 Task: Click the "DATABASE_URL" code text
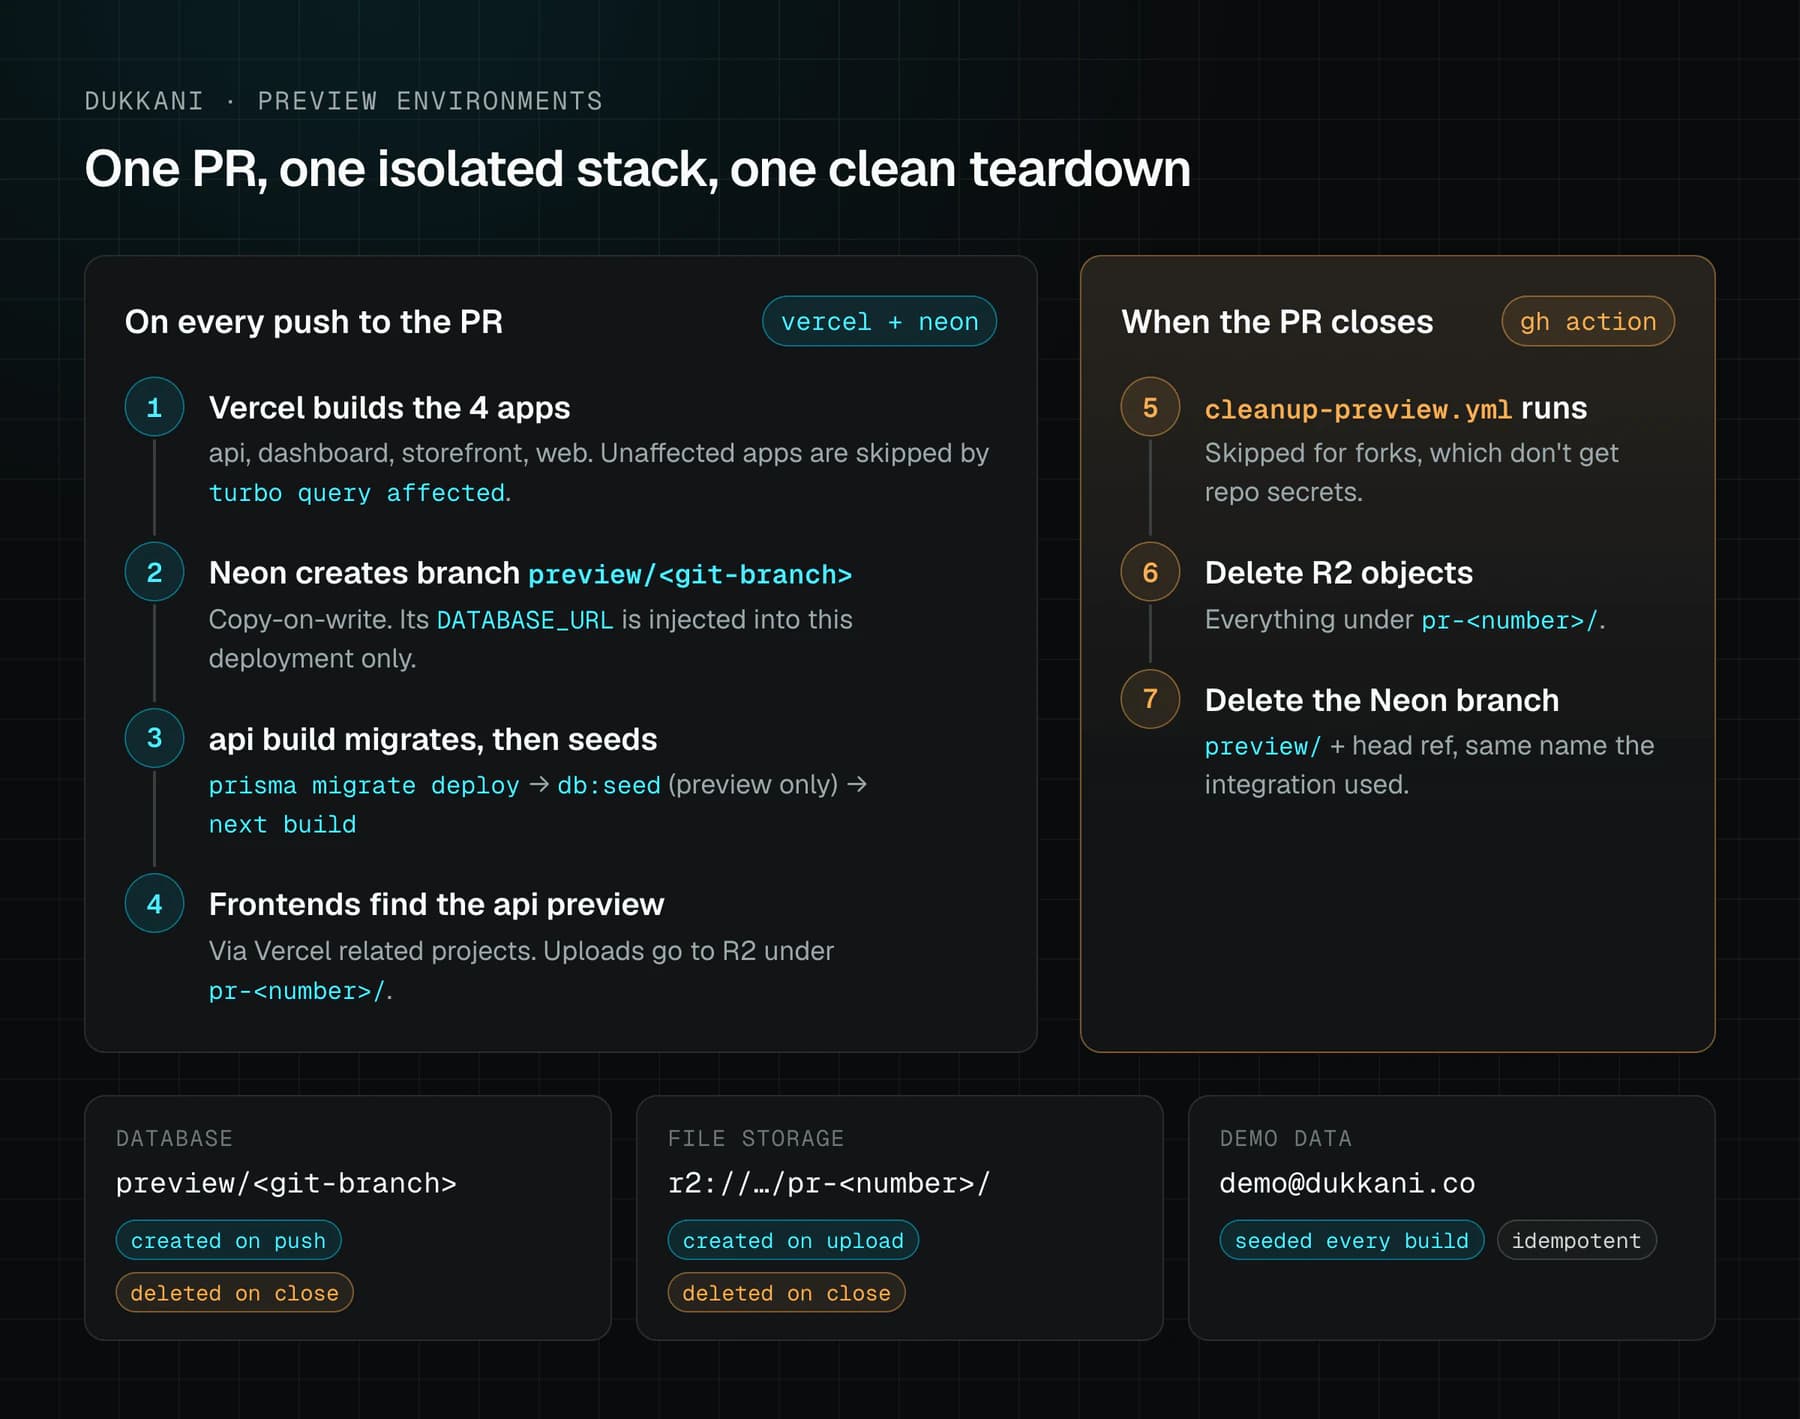click(x=525, y=620)
